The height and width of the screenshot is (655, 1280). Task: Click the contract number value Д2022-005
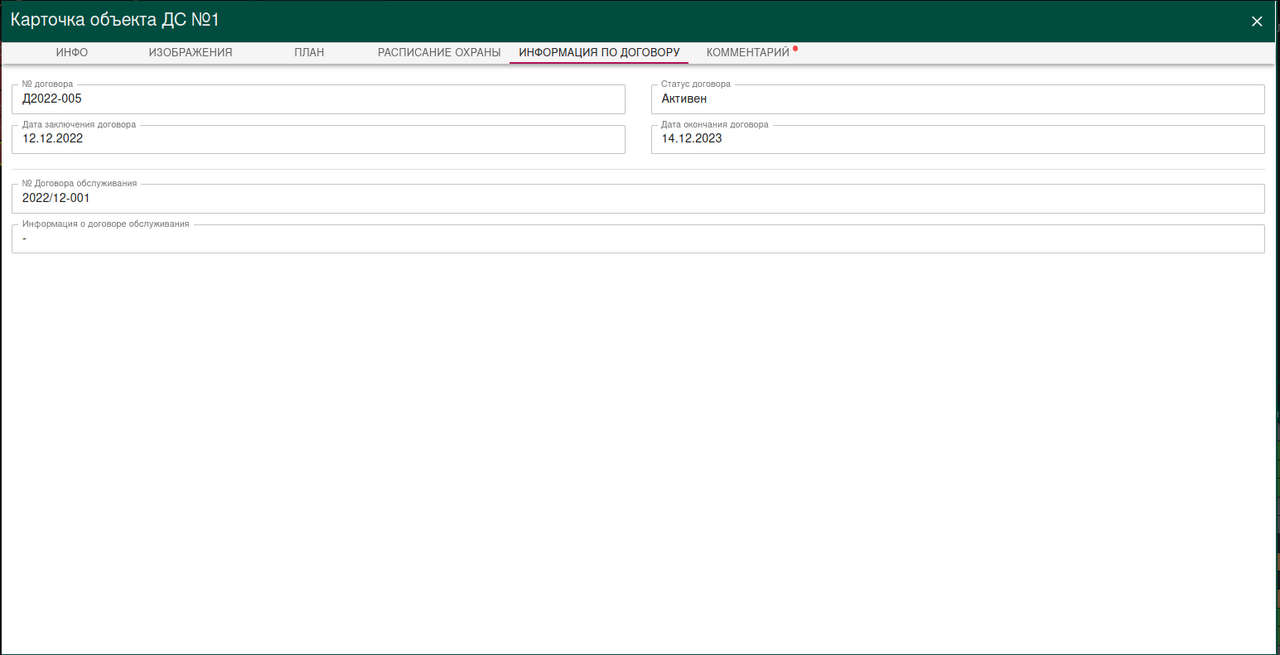tap(52, 99)
